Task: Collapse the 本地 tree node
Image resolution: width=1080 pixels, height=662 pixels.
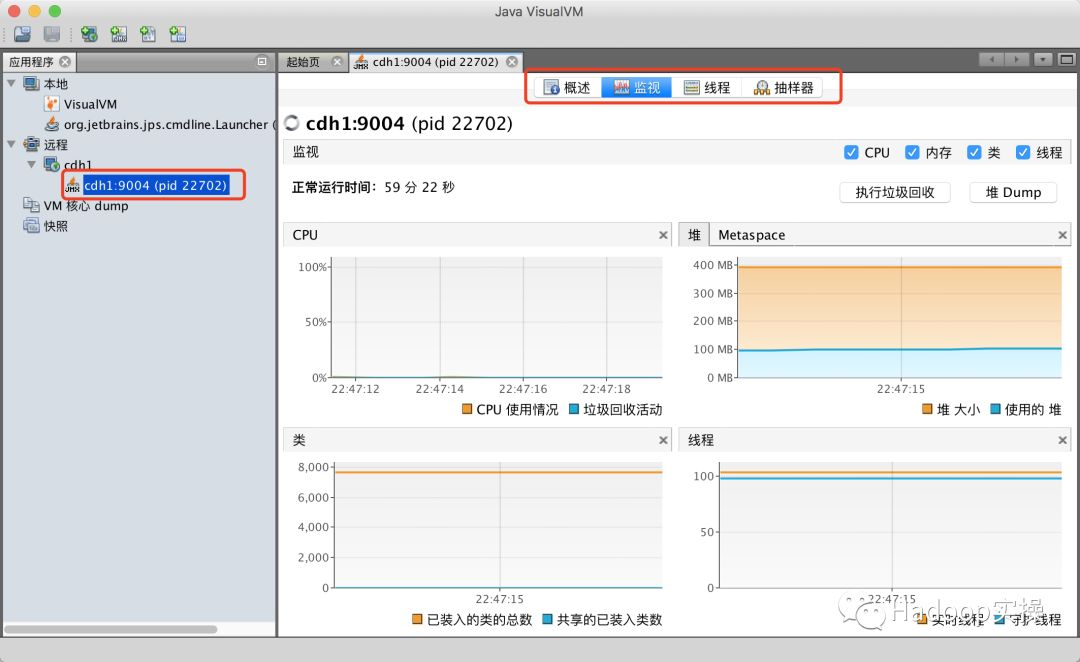Action: tap(11, 83)
